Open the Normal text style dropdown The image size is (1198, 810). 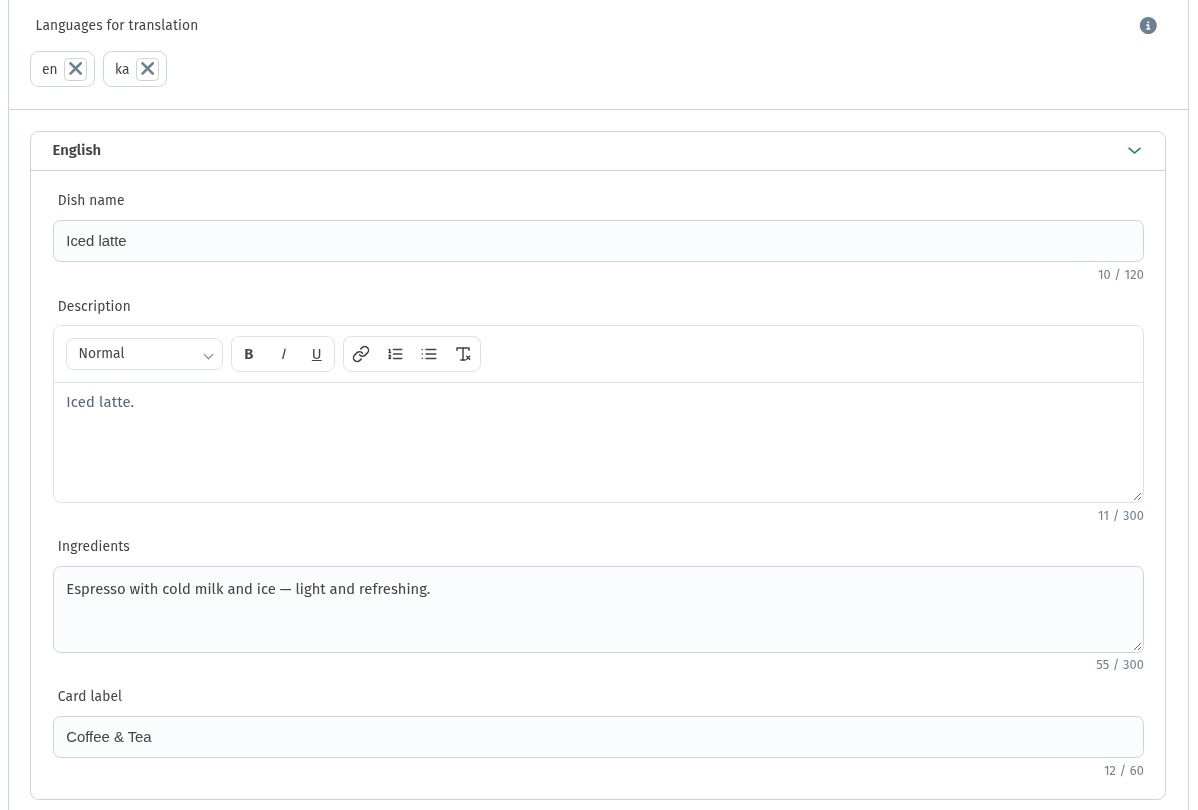point(144,354)
